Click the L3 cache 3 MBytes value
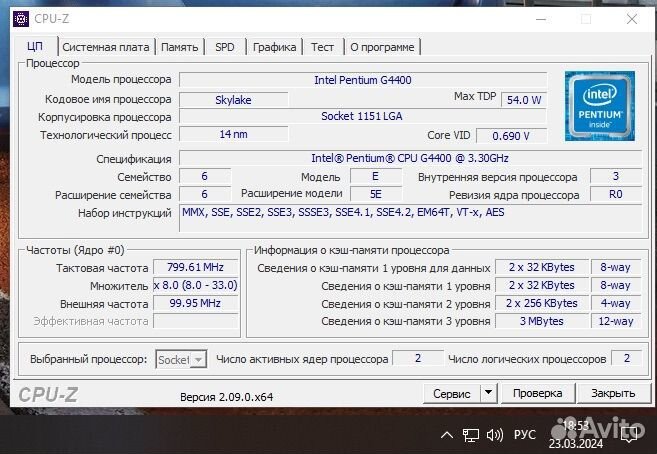 tap(541, 321)
